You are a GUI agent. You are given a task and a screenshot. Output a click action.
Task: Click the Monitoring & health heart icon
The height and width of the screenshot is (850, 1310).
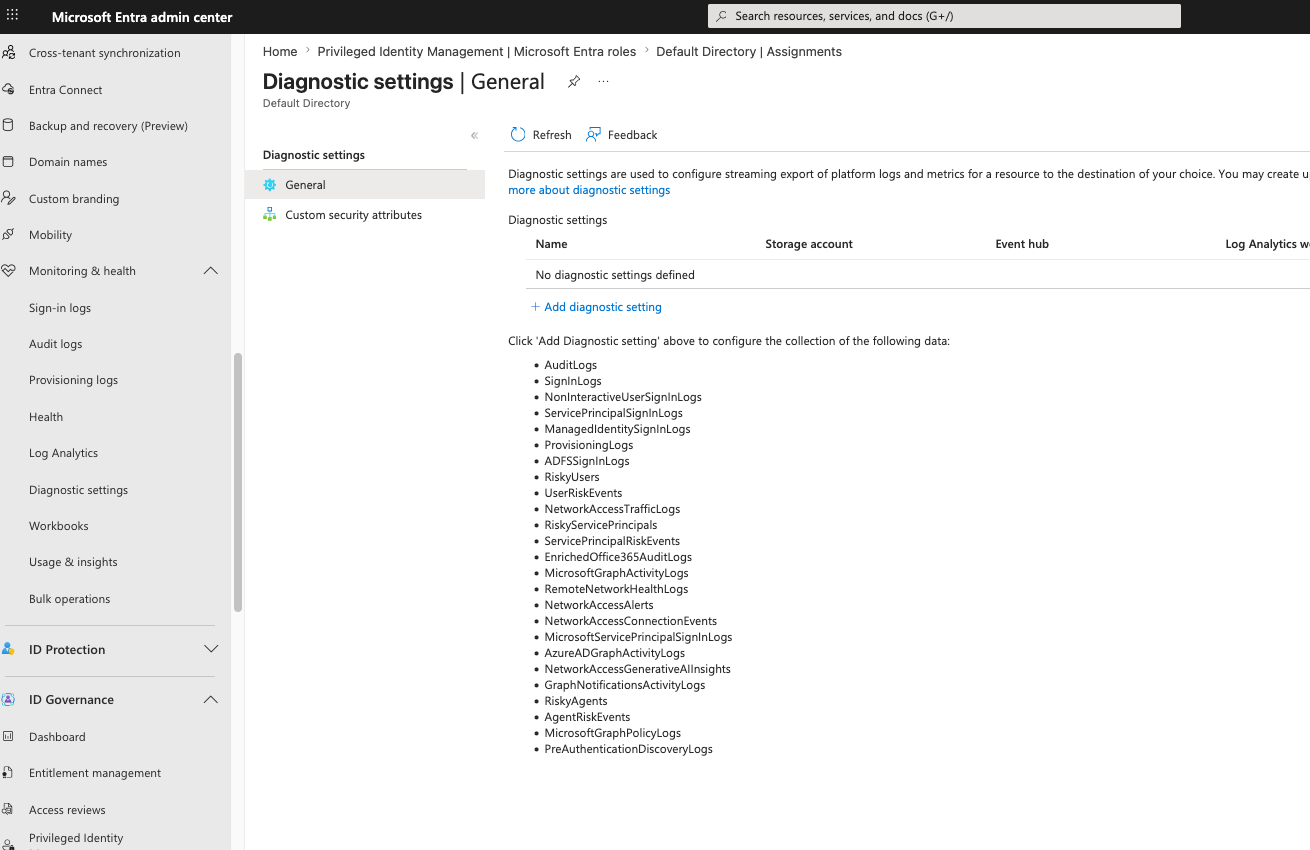pyautogui.click(x=8, y=271)
